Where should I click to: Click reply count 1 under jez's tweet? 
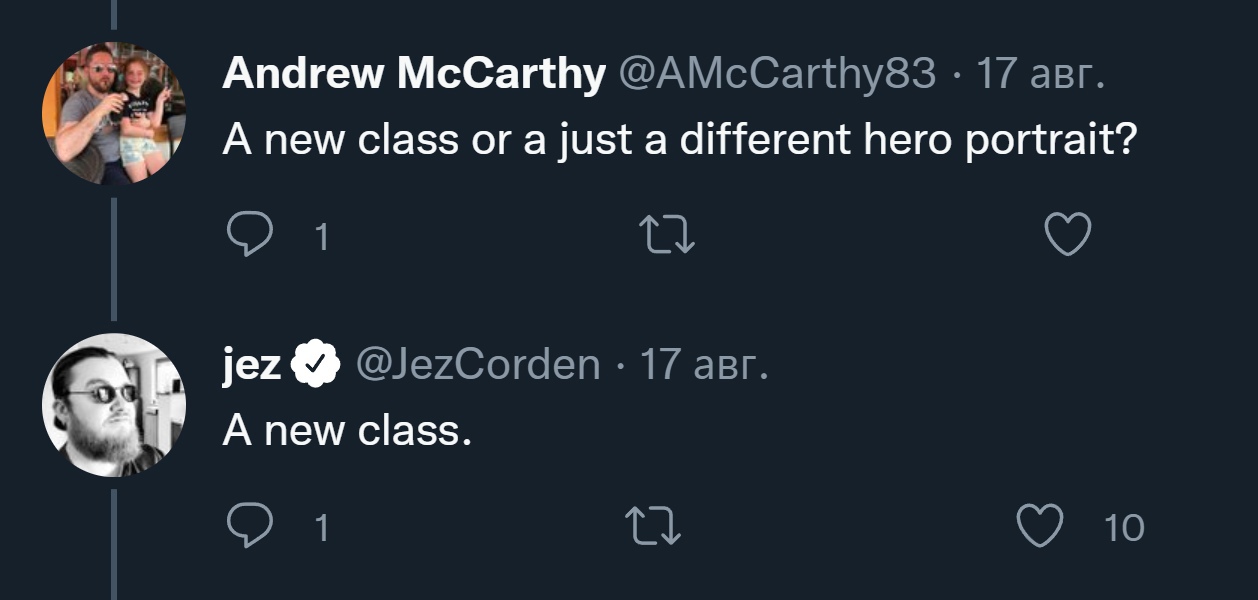(x=321, y=528)
